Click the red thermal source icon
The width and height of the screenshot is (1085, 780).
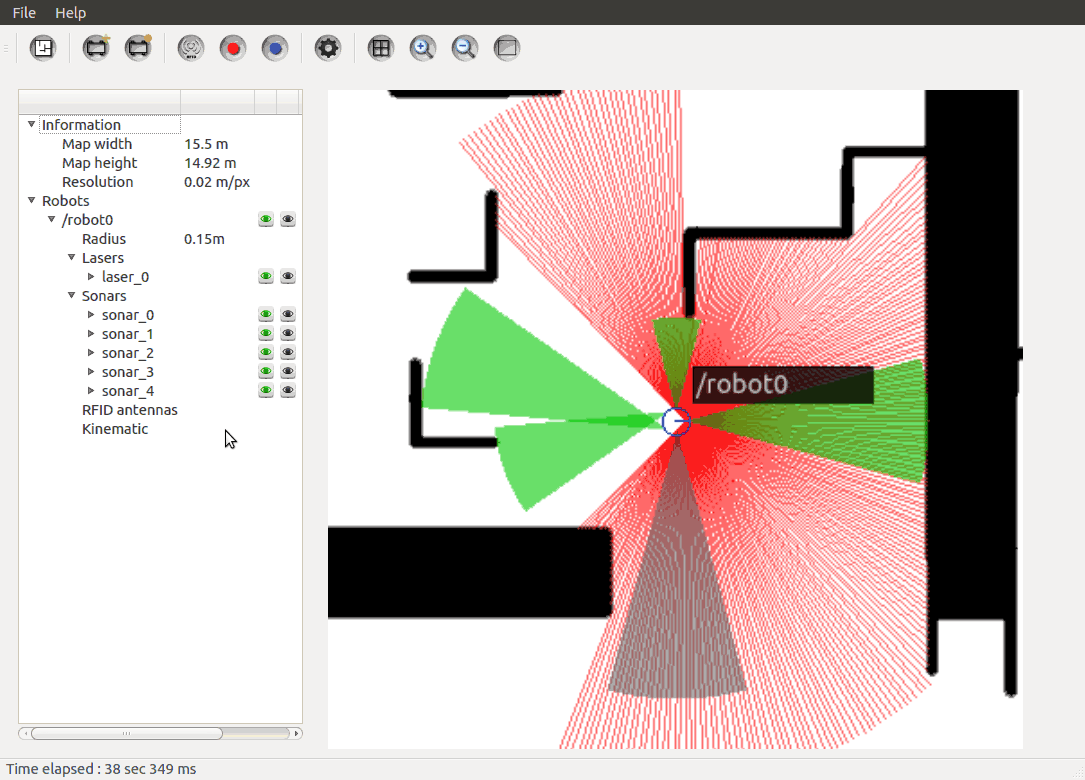(x=233, y=48)
